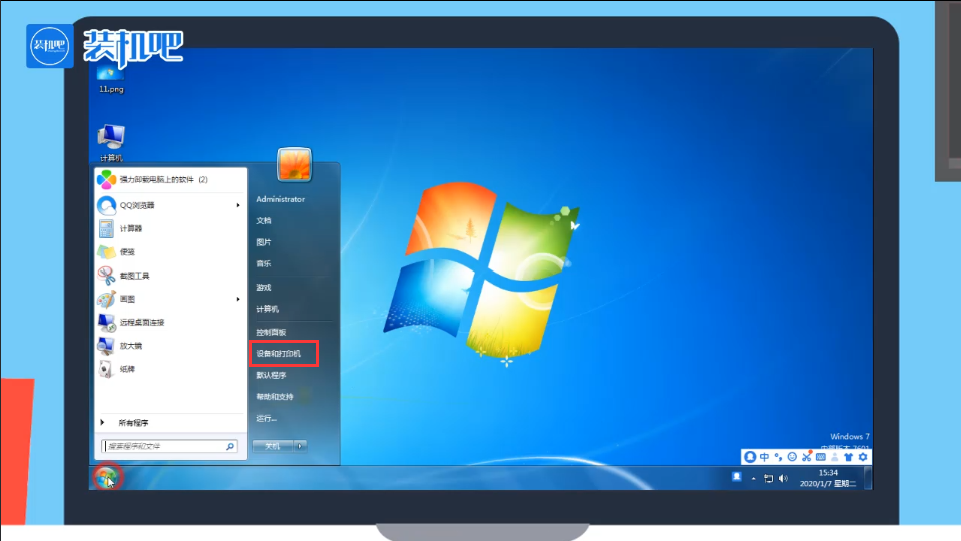The width and height of the screenshot is (961, 541).
Task: Open shutdown options arrow beside 关机
Action: click(300, 446)
